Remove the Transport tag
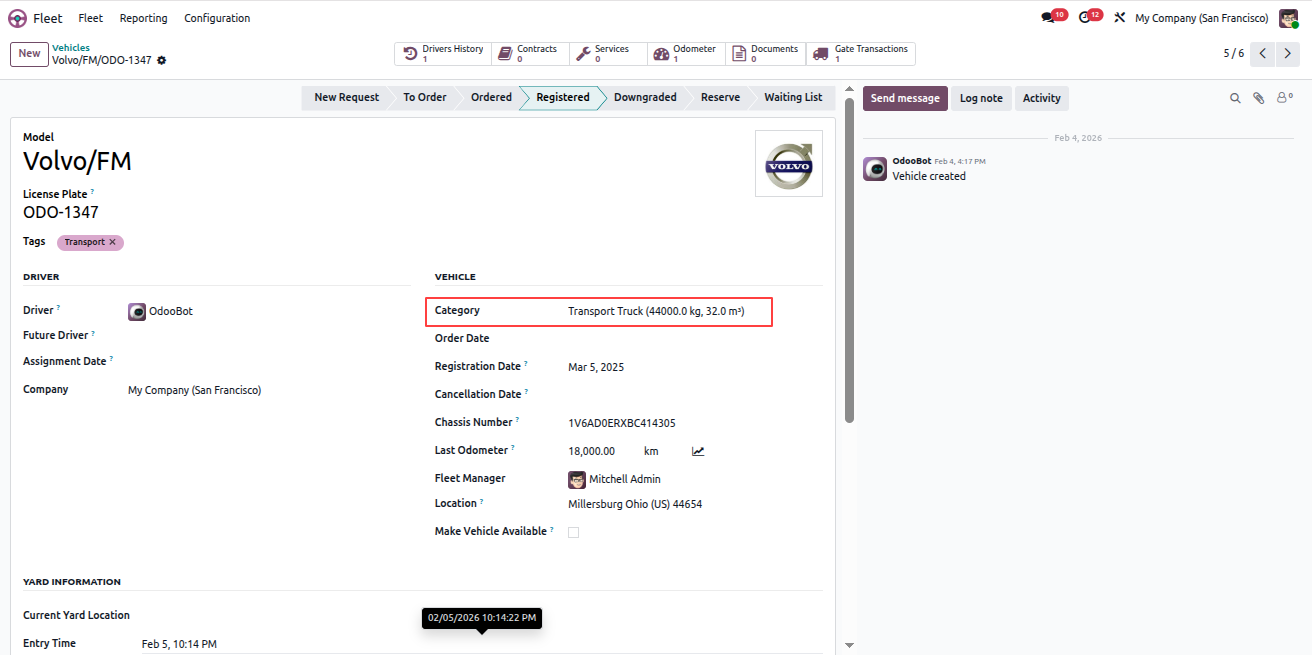 coord(112,242)
